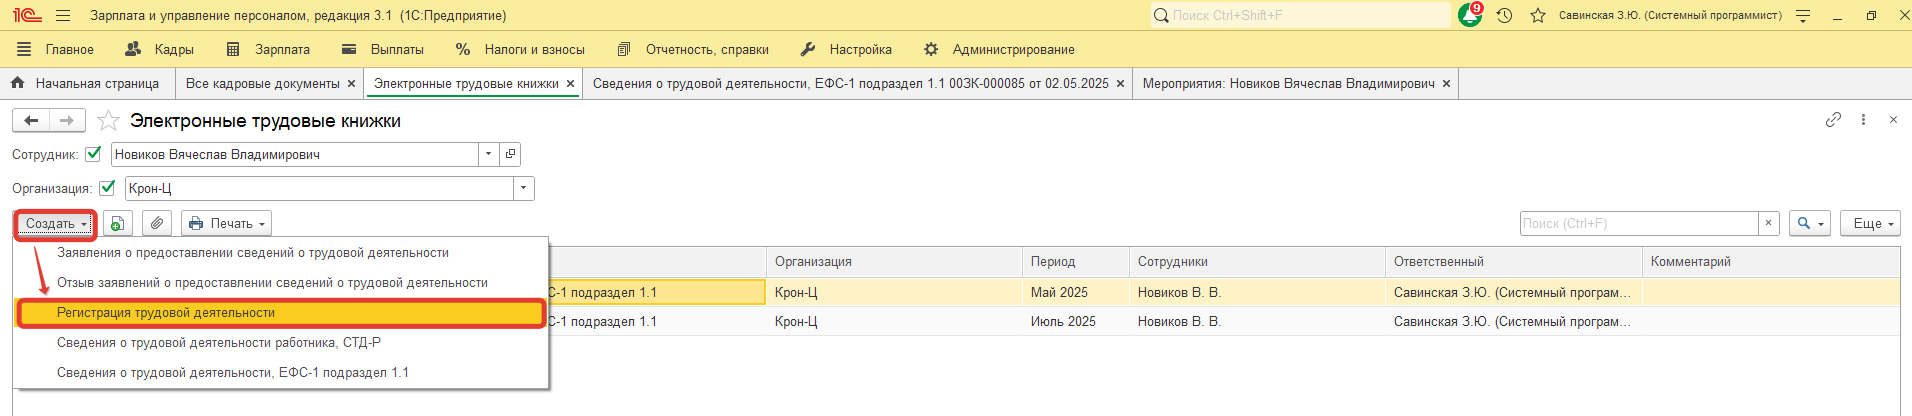Screen dimensions: 1912x416
Task: Click the notifications bell icon
Action: [1470, 15]
